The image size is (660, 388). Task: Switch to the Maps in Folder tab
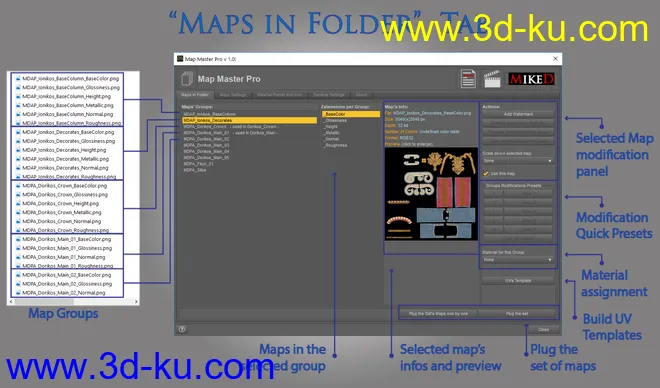(195, 95)
